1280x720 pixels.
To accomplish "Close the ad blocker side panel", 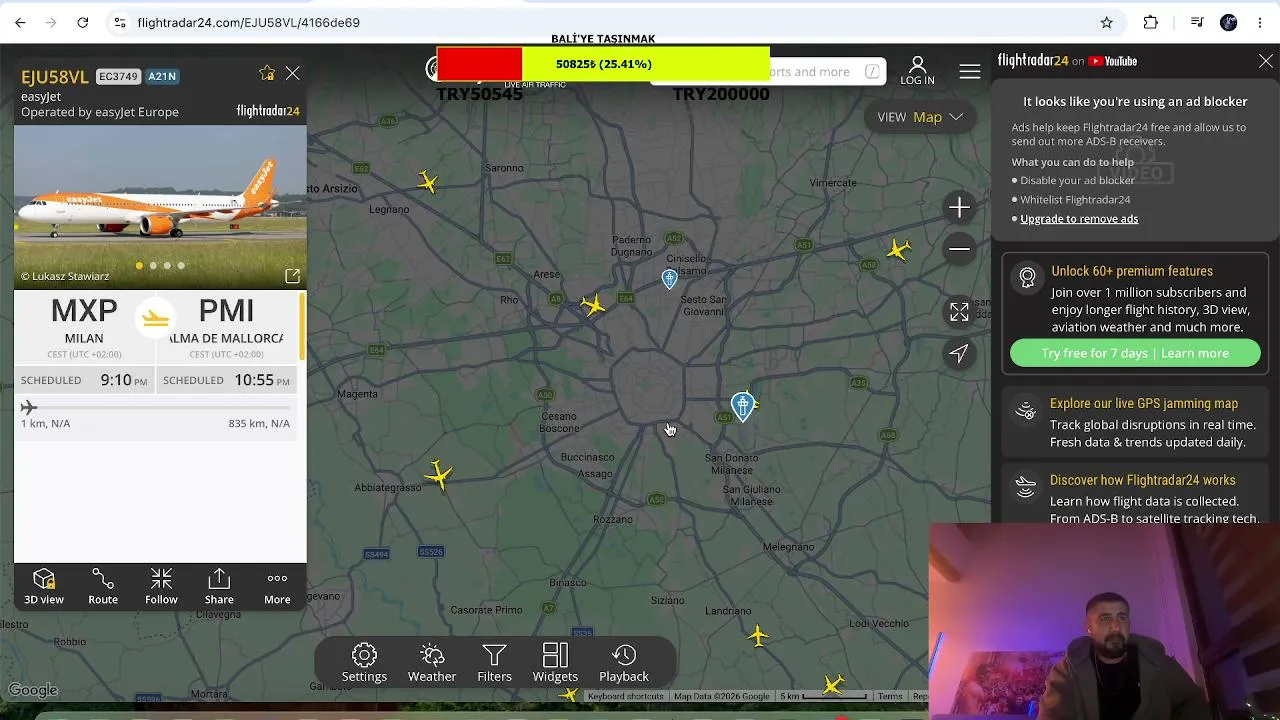I will [1266, 61].
